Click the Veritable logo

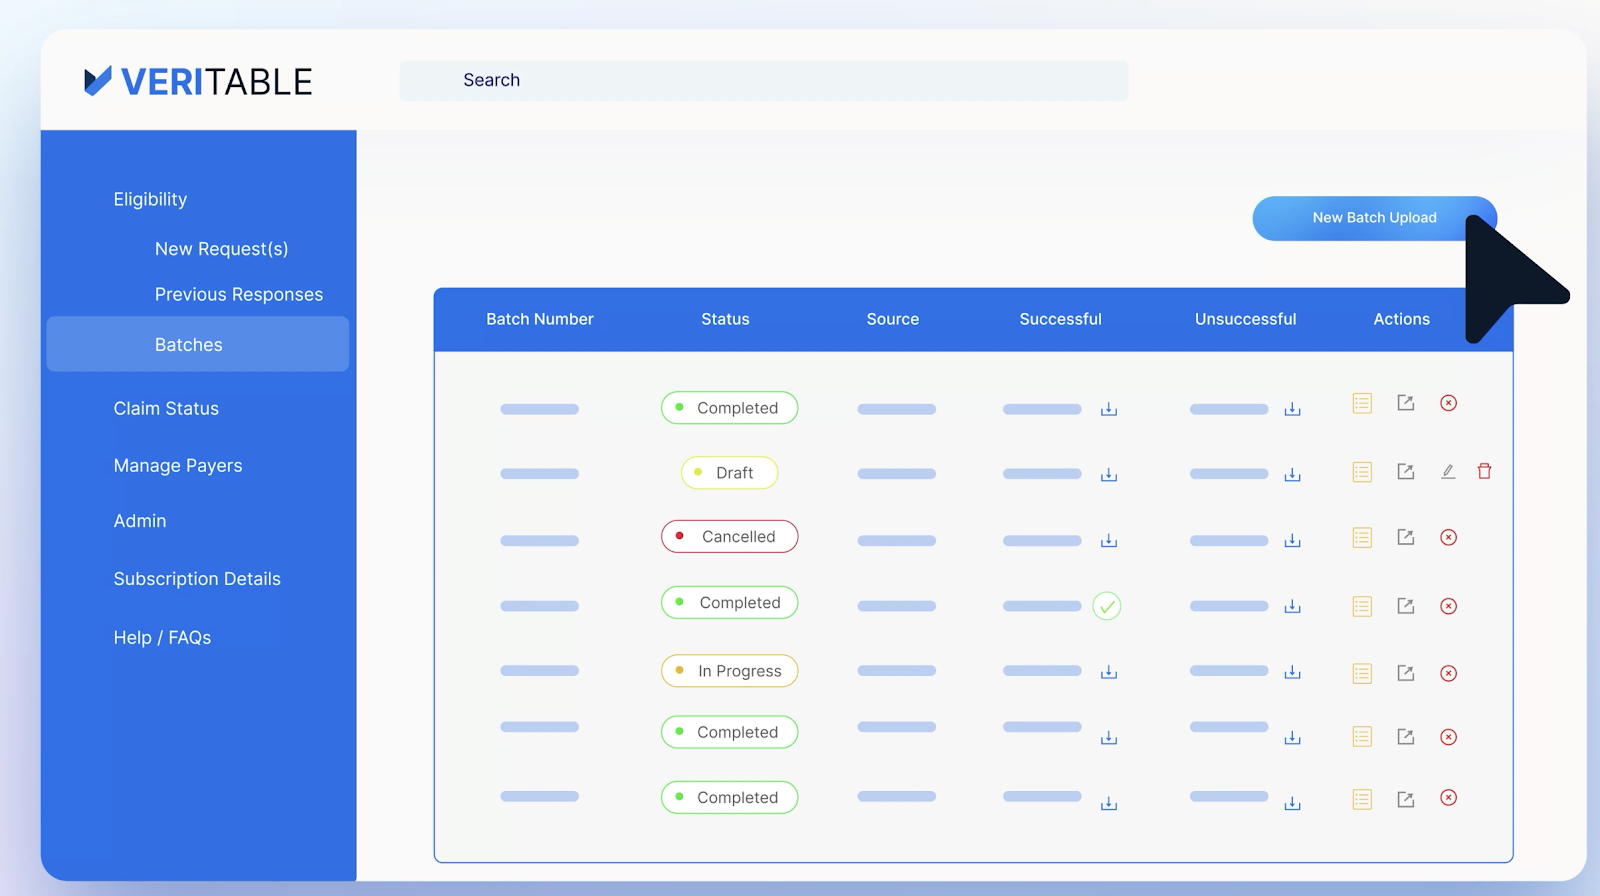[198, 81]
